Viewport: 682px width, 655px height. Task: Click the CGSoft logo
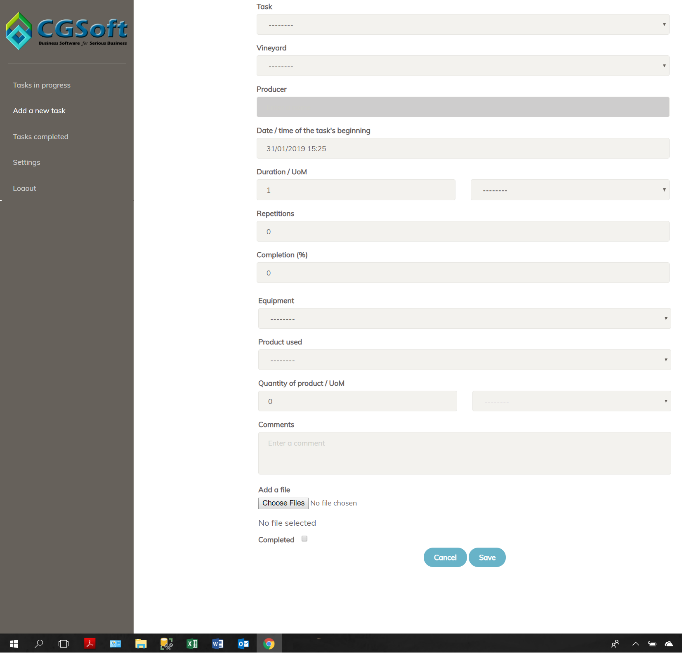click(67, 30)
